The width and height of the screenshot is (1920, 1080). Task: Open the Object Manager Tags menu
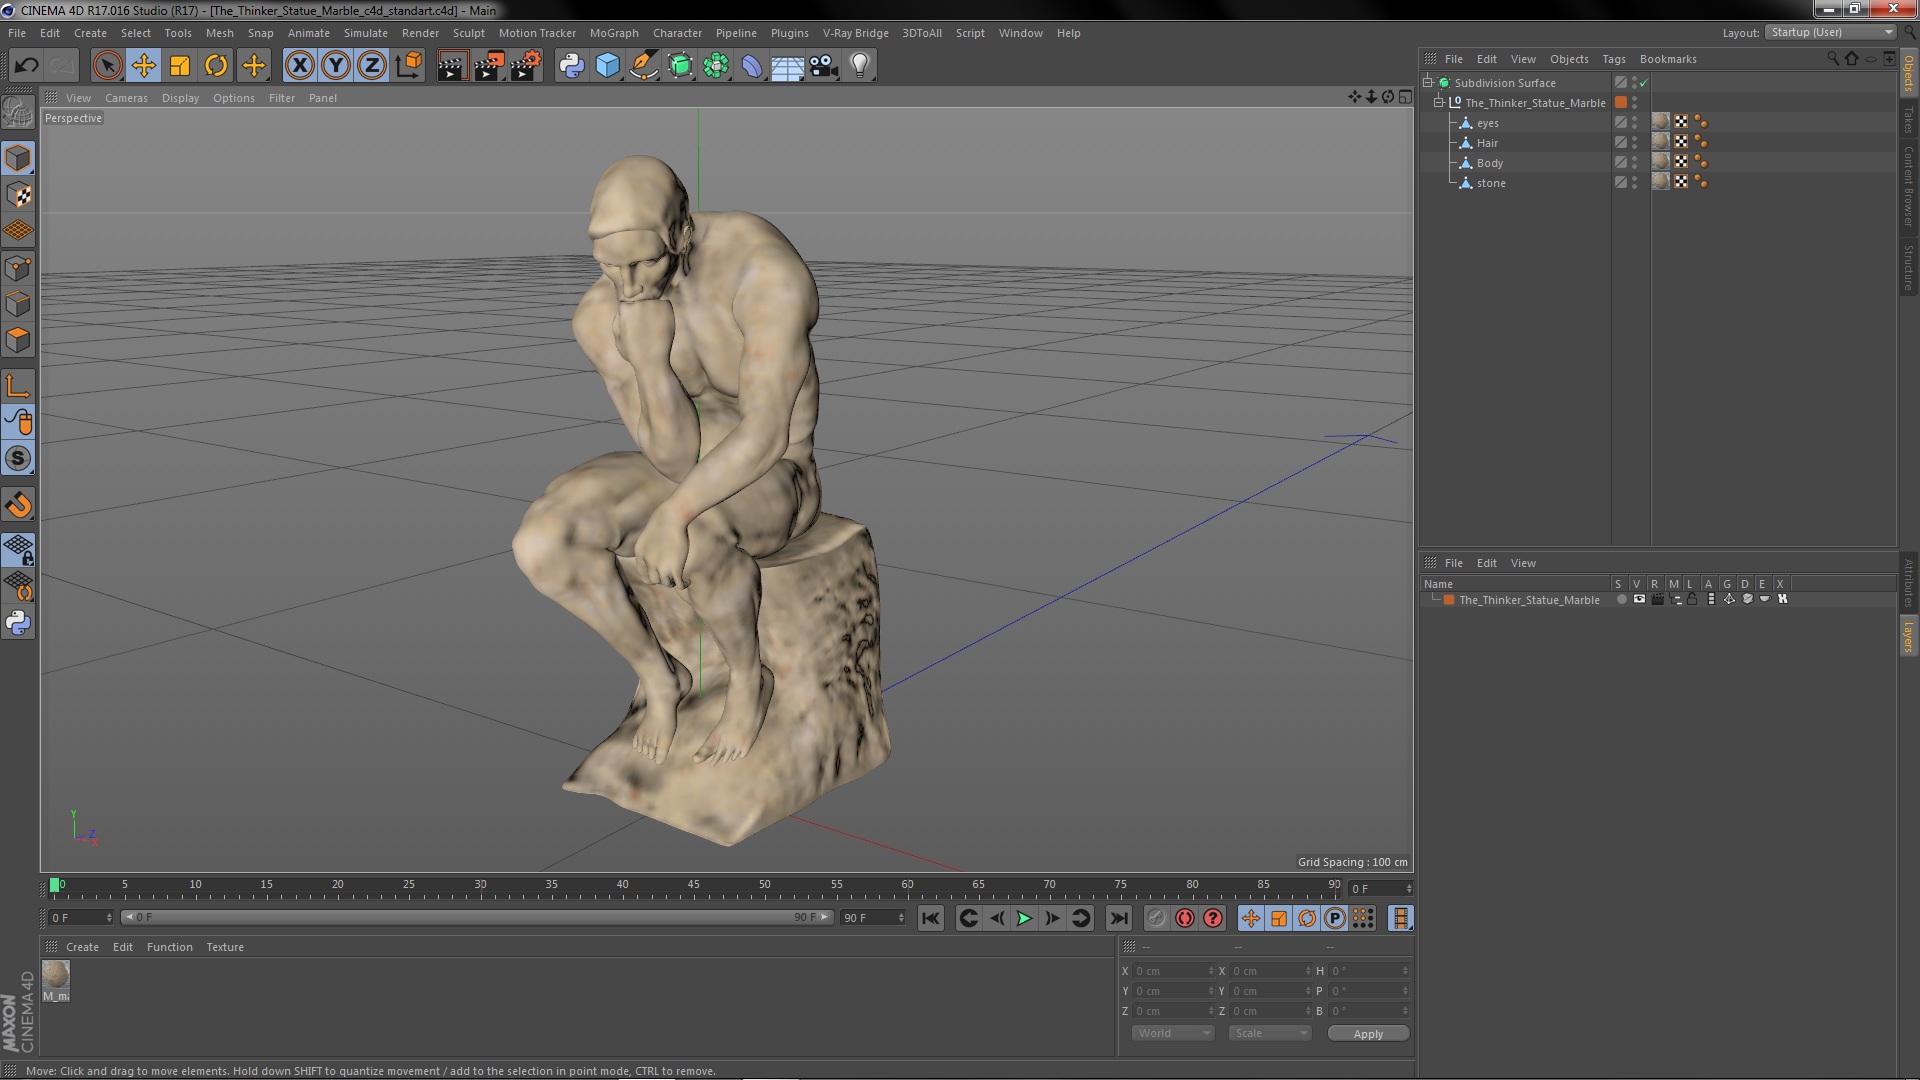pyautogui.click(x=1614, y=59)
